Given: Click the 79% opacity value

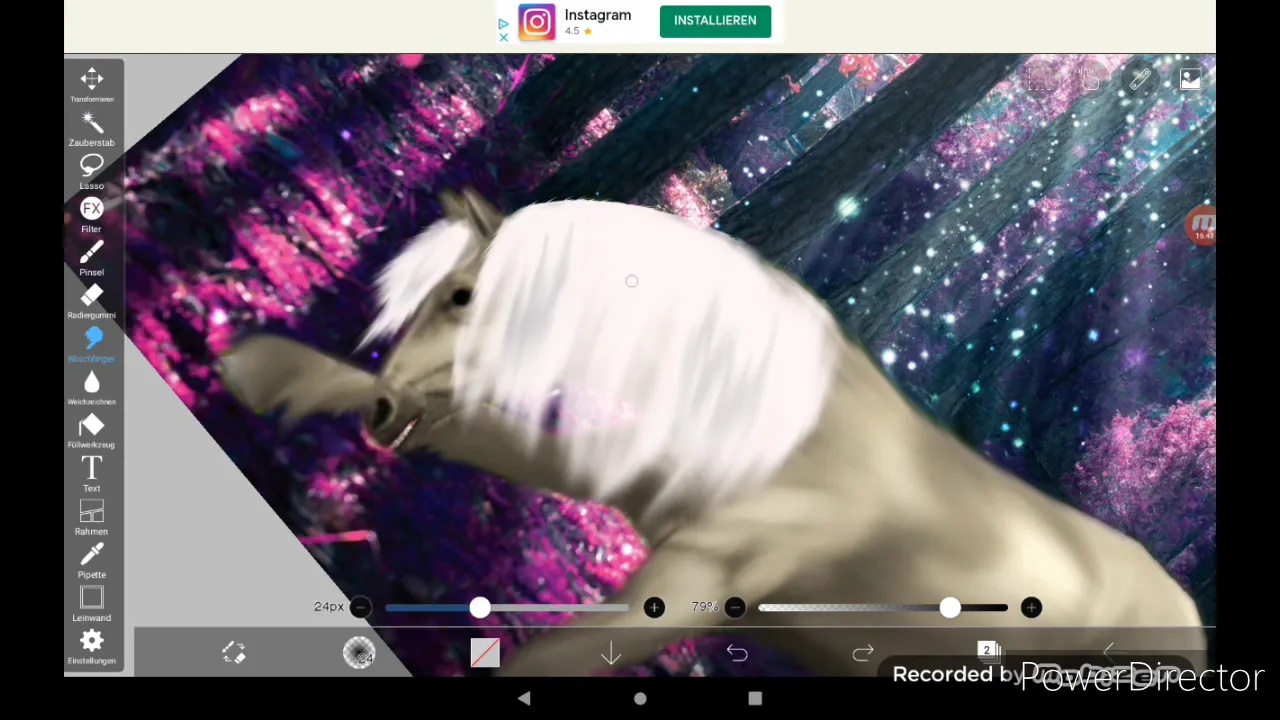Looking at the screenshot, I should click(704, 607).
